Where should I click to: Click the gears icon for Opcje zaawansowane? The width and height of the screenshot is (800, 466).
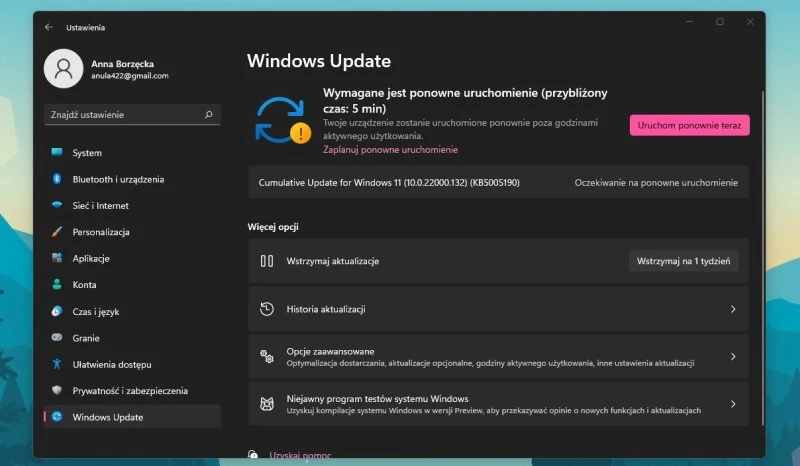(x=267, y=356)
